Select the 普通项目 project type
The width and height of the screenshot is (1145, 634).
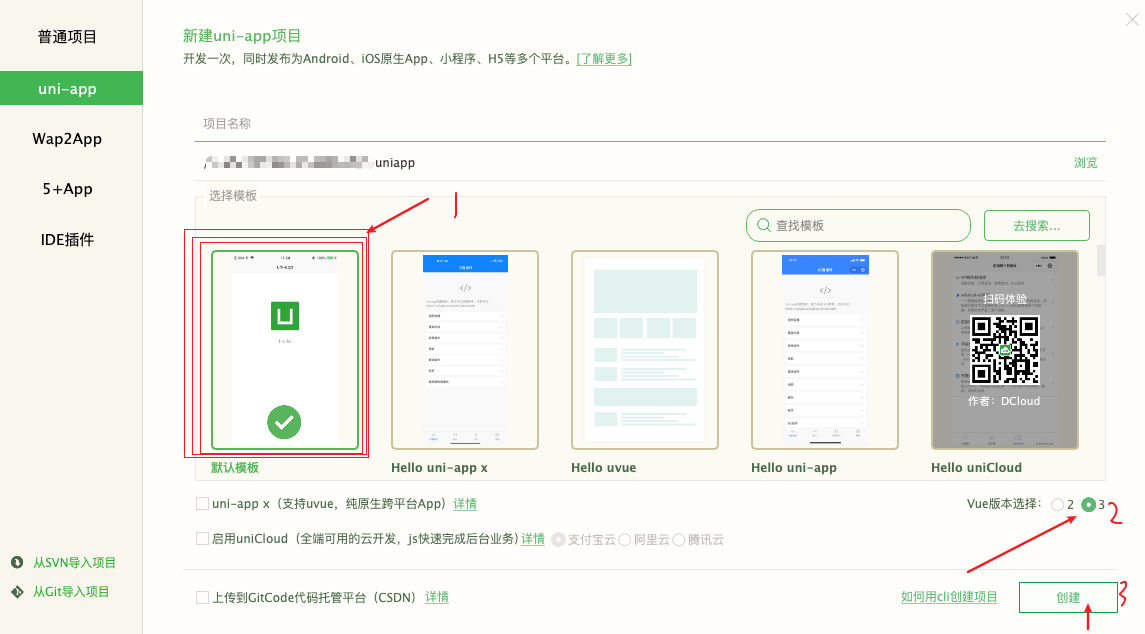[x=67, y=37]
